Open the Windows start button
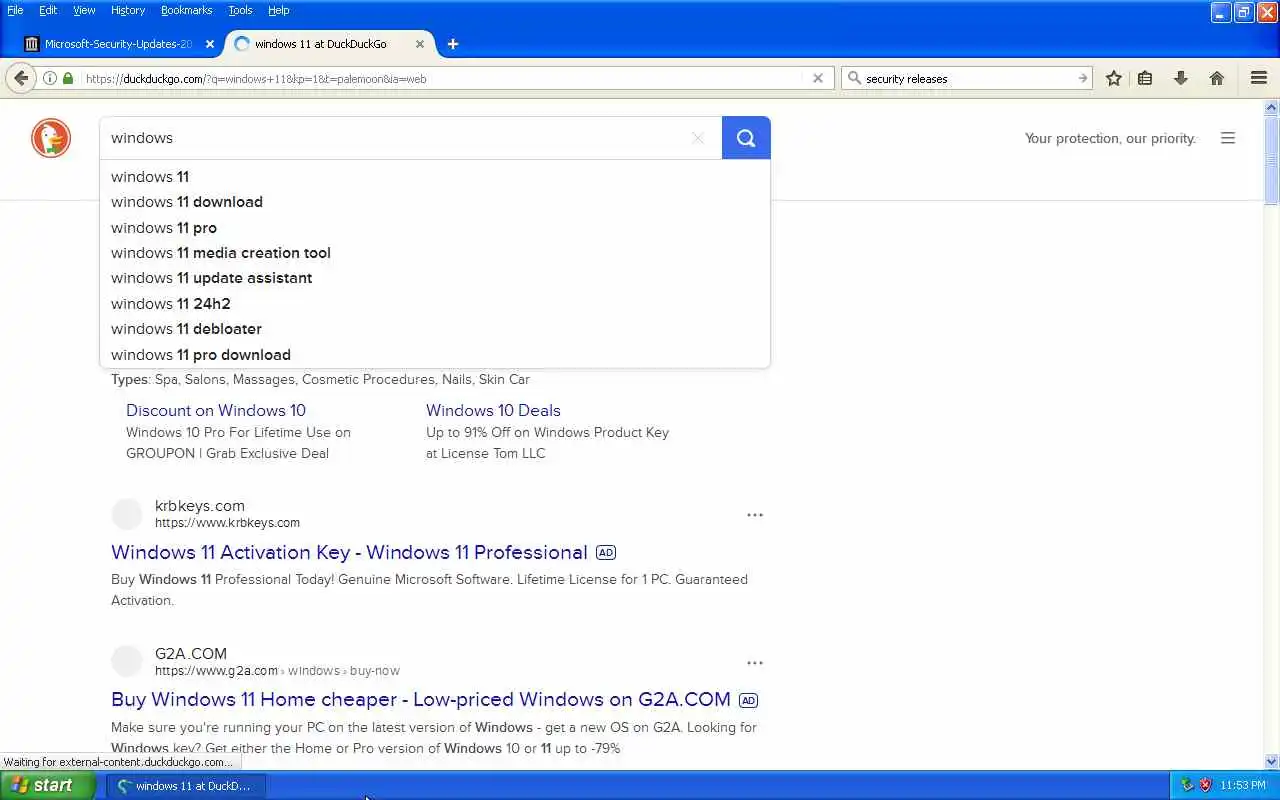The width and height of the screenshot is (1280, 800). tap(47, 785)
